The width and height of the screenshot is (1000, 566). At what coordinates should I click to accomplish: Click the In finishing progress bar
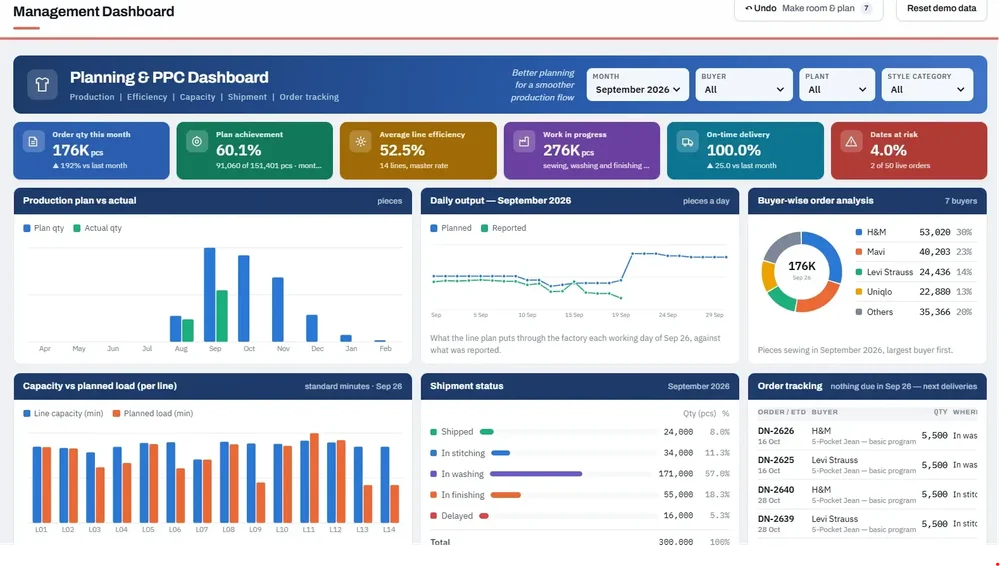[506, 495]
